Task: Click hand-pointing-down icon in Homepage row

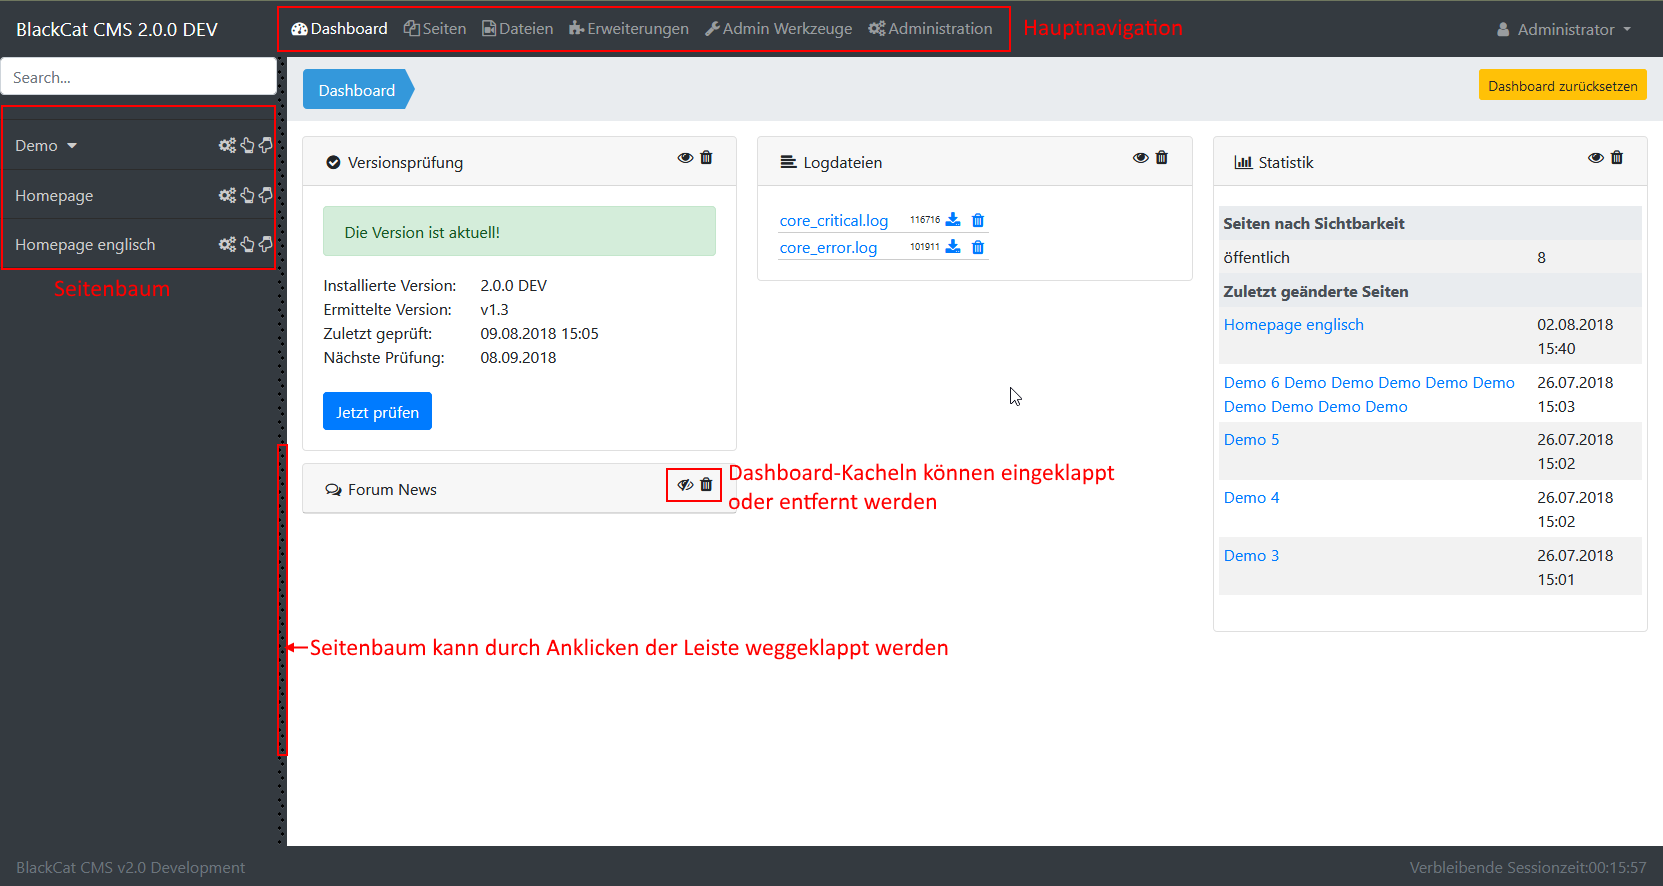Action: 265,195
